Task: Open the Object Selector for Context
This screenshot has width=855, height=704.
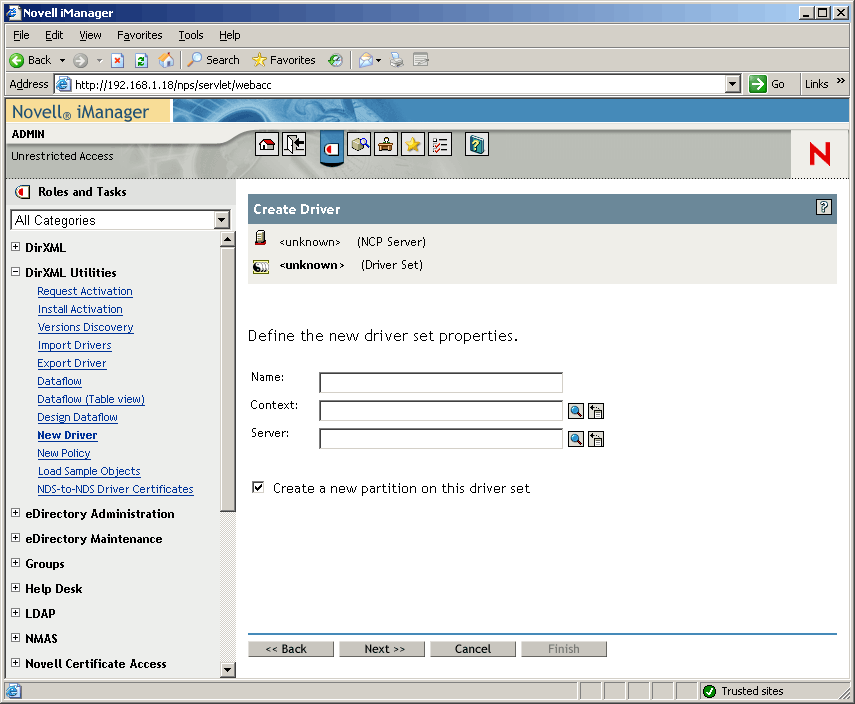Action: pyautogui.click(x=576, y=410)
